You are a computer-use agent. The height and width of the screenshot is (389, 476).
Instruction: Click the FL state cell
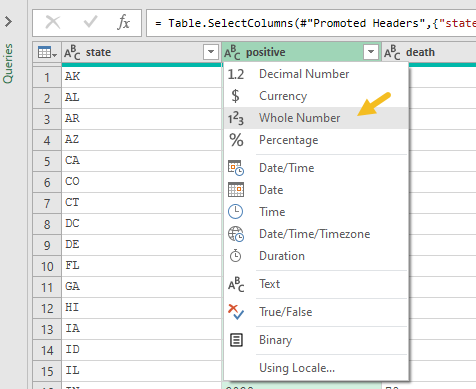(142, 266)
